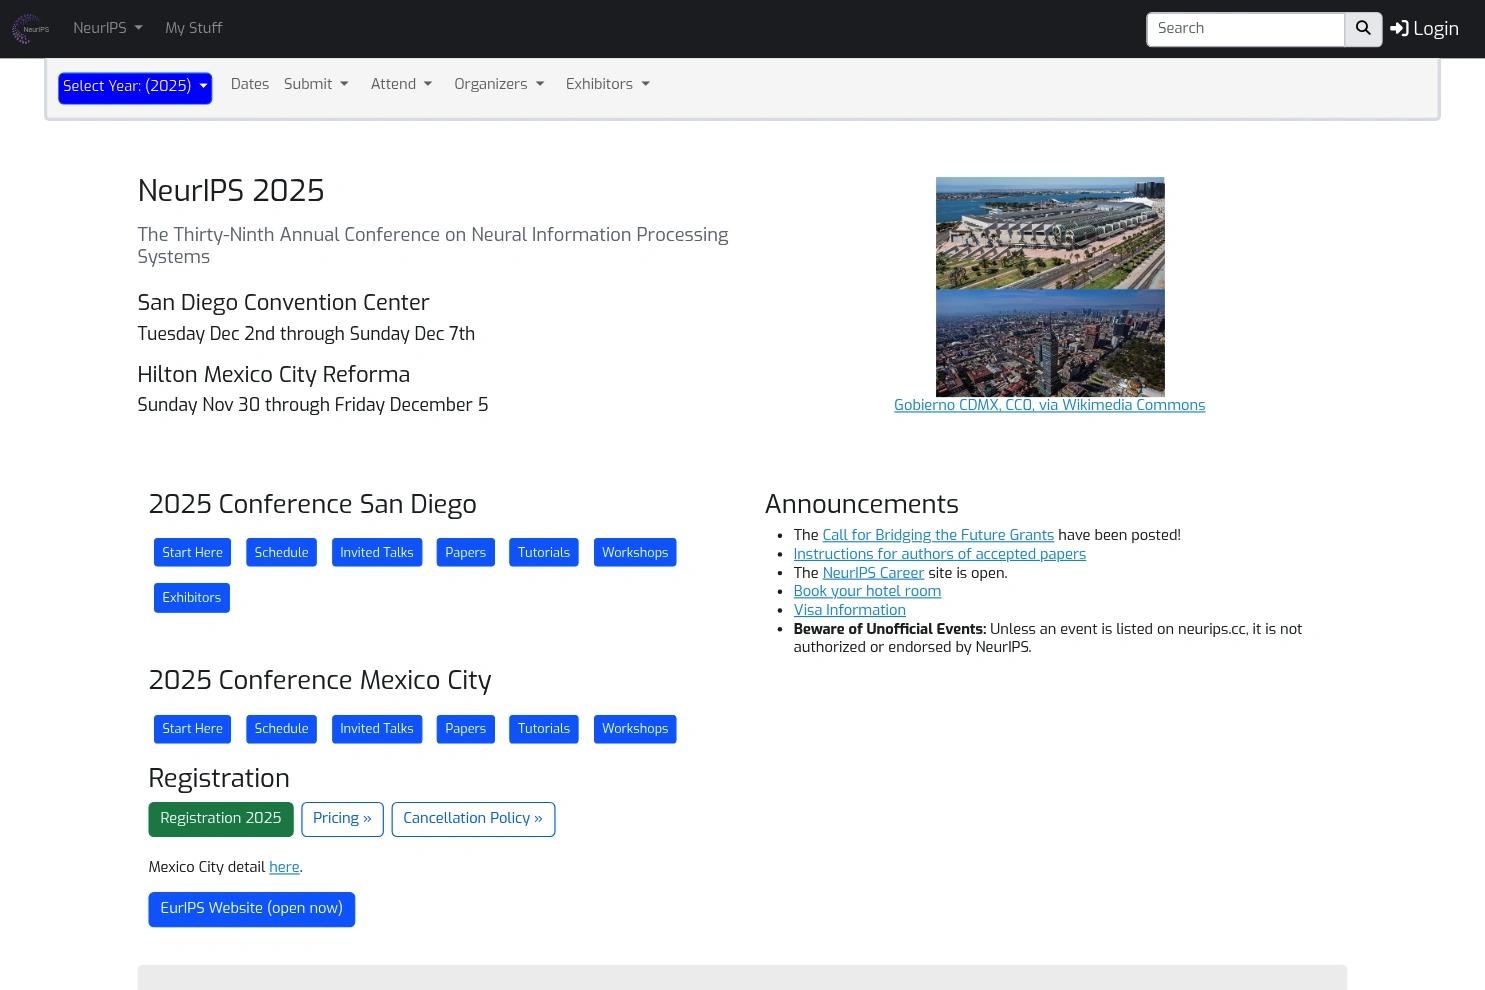1485x990 pixels.
Task: Click the NeurIPS logo icon
Action: (x=30, y=29)
